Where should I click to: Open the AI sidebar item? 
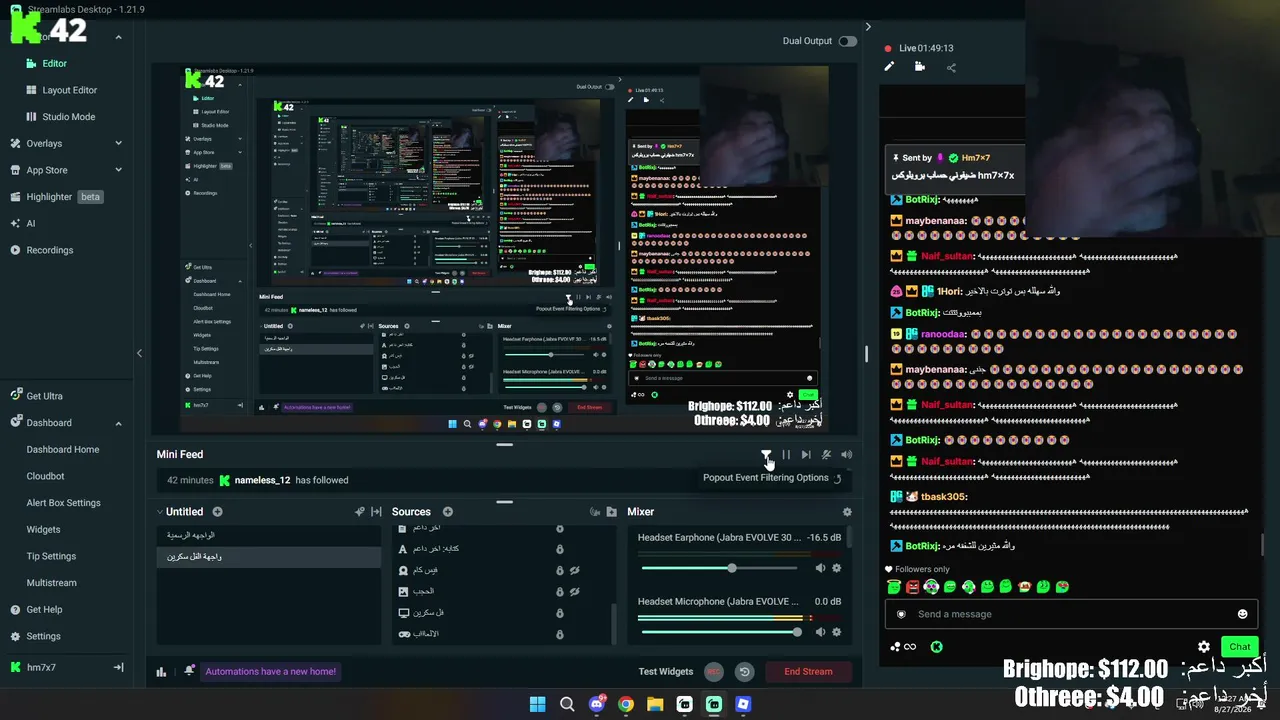pos(30,224)
